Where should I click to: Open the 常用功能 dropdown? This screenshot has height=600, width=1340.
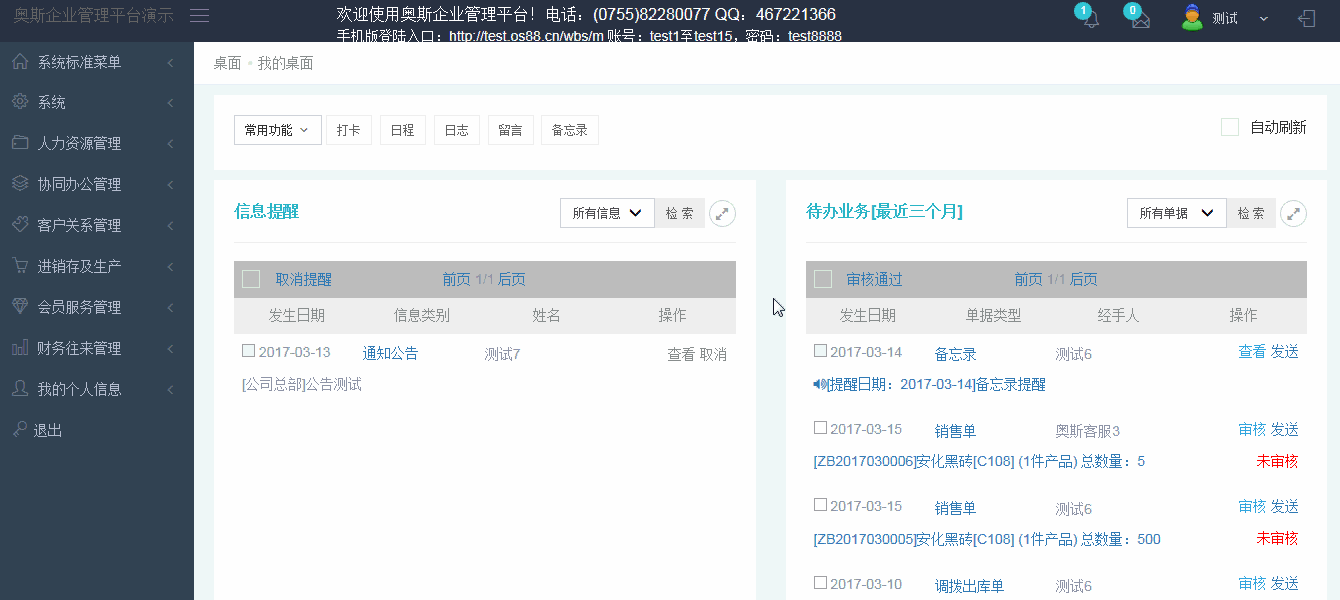pyautogui.click(x=278, y=130)
